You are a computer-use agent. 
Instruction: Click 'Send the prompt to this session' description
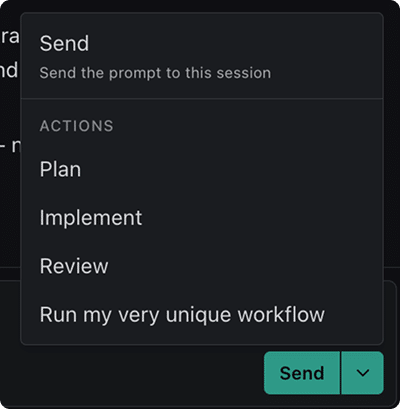(x=155, y=73)
